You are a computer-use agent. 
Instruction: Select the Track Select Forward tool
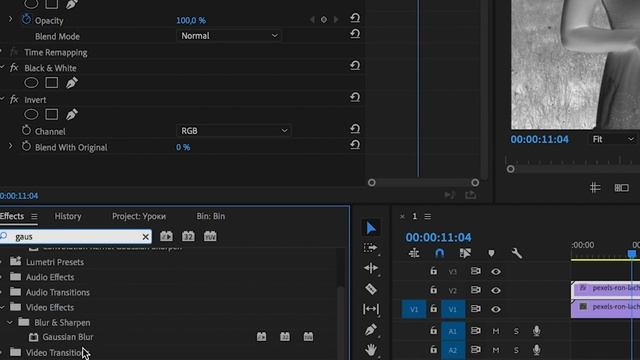[x=370, y=248]
